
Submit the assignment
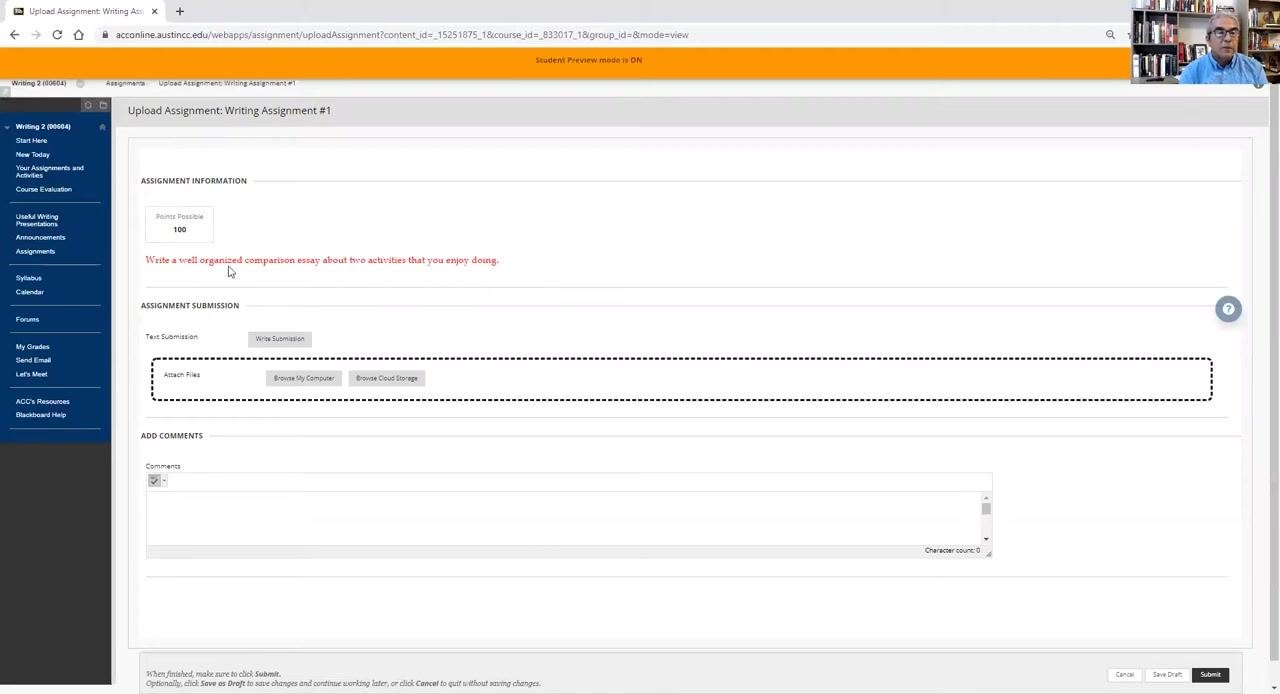pos(1211,675)
